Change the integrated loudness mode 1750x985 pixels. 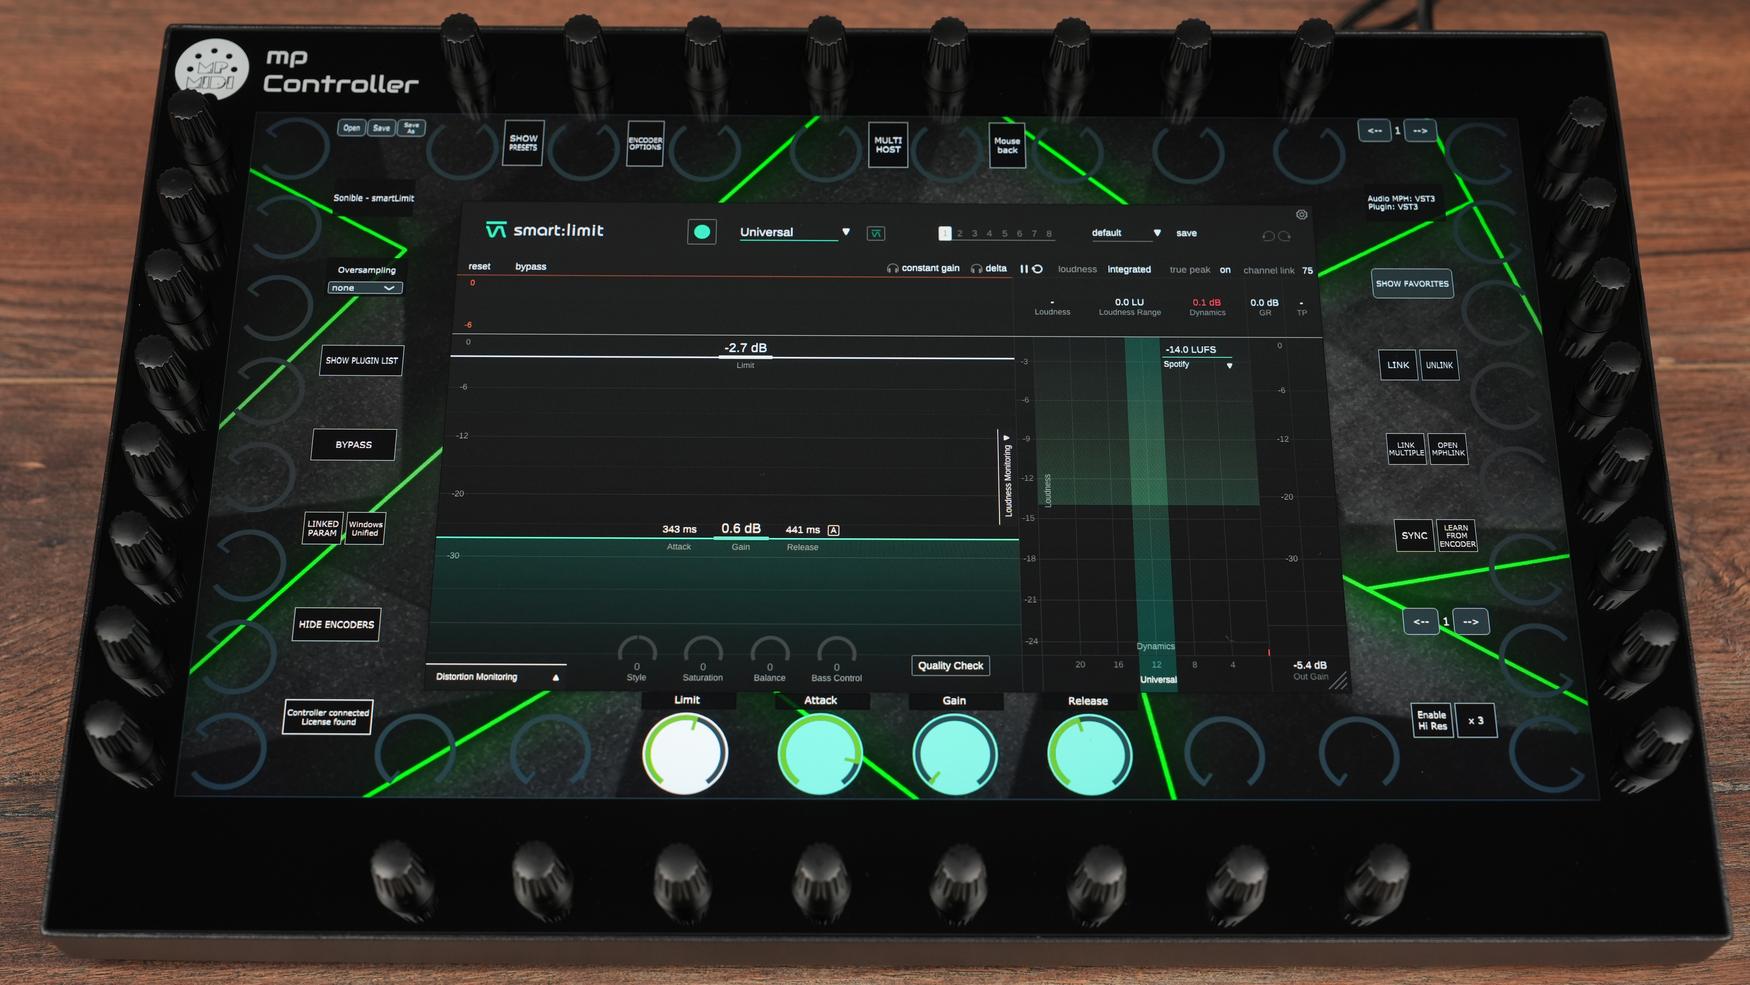click(x=1129, y=269)
